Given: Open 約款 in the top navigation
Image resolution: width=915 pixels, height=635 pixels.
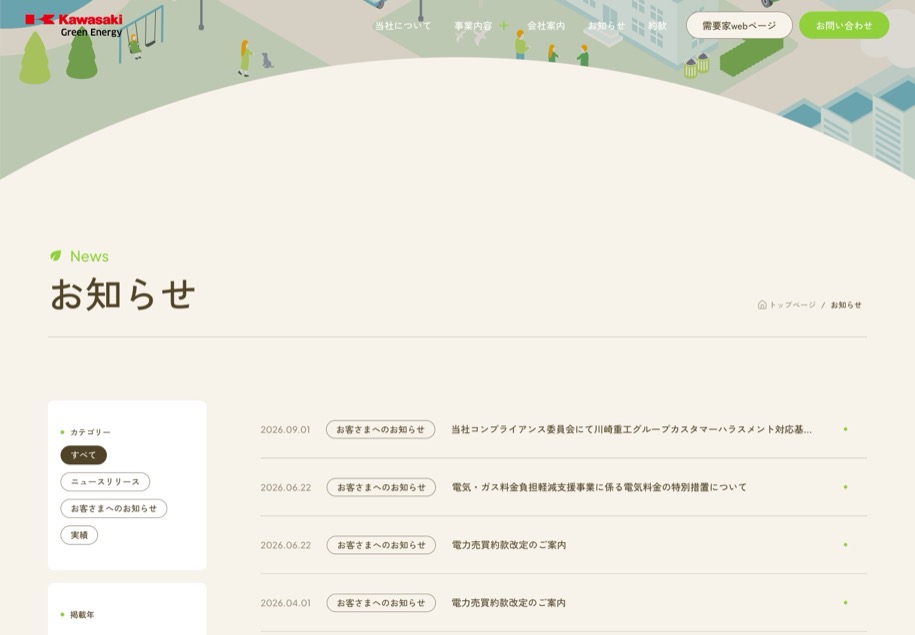Looking at the screenshot, I should point(657,26).
